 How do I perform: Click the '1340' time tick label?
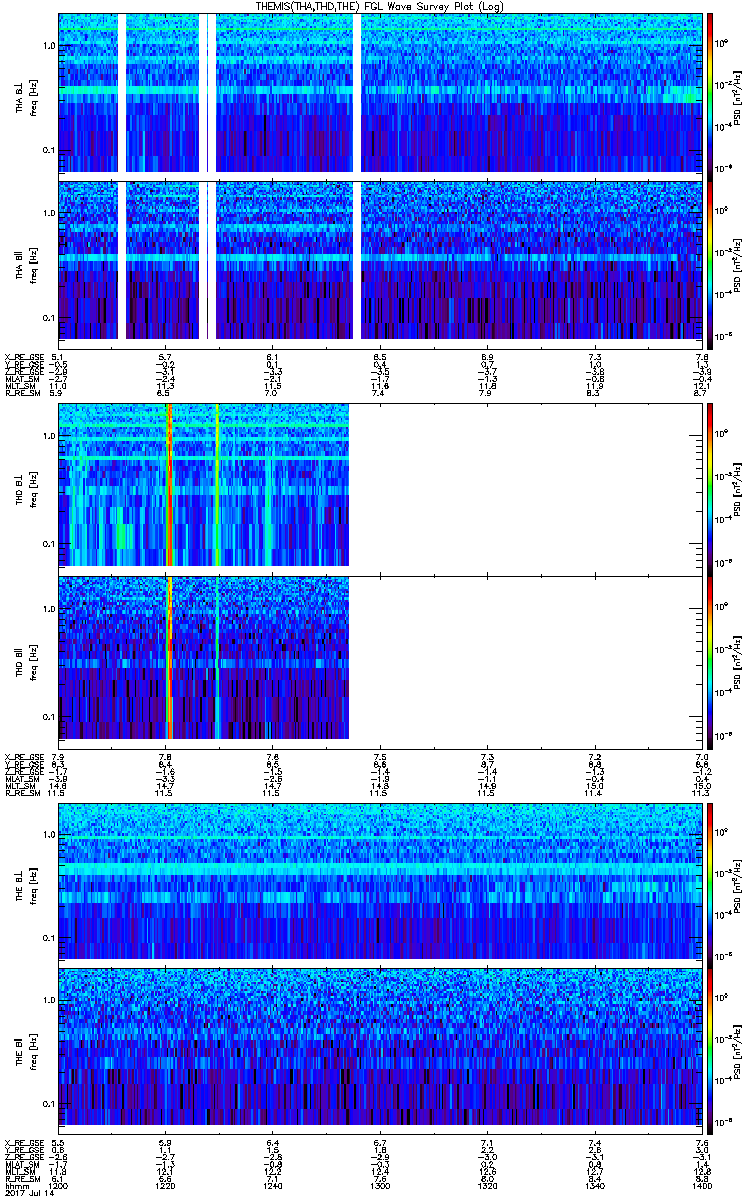[x=594, y=1187]
